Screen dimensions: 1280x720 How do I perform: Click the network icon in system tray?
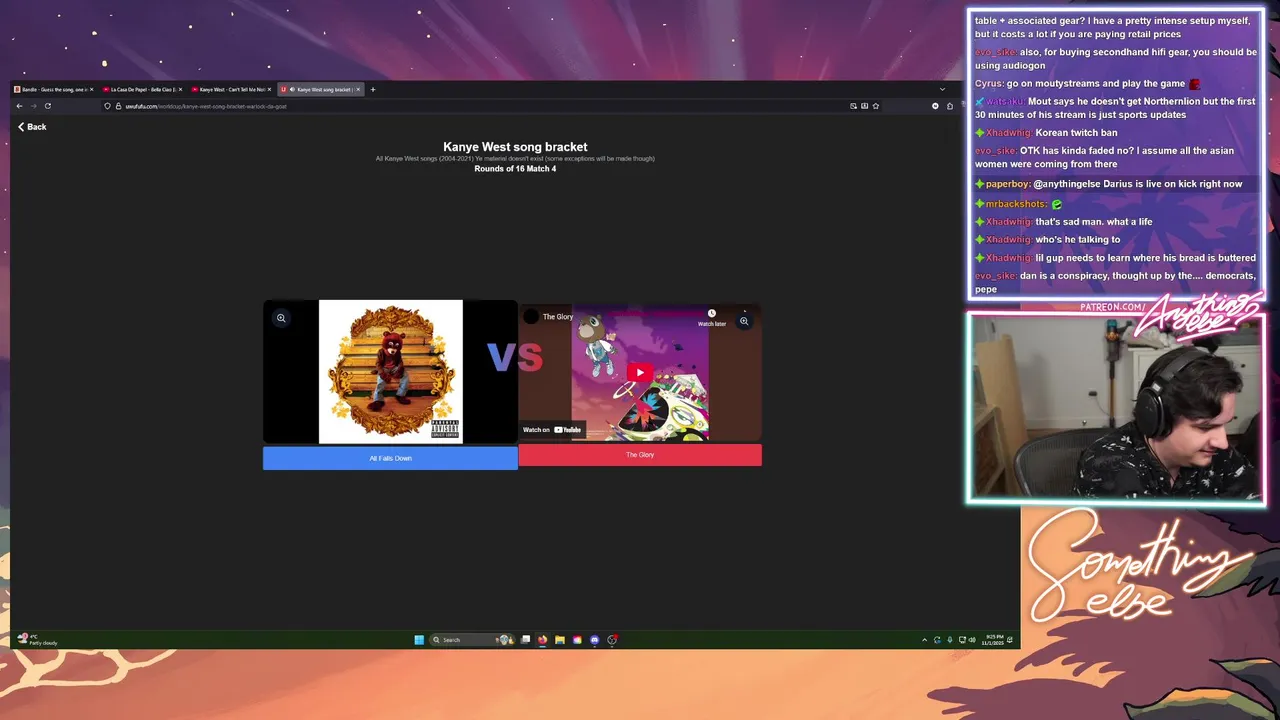click(962, 640)
